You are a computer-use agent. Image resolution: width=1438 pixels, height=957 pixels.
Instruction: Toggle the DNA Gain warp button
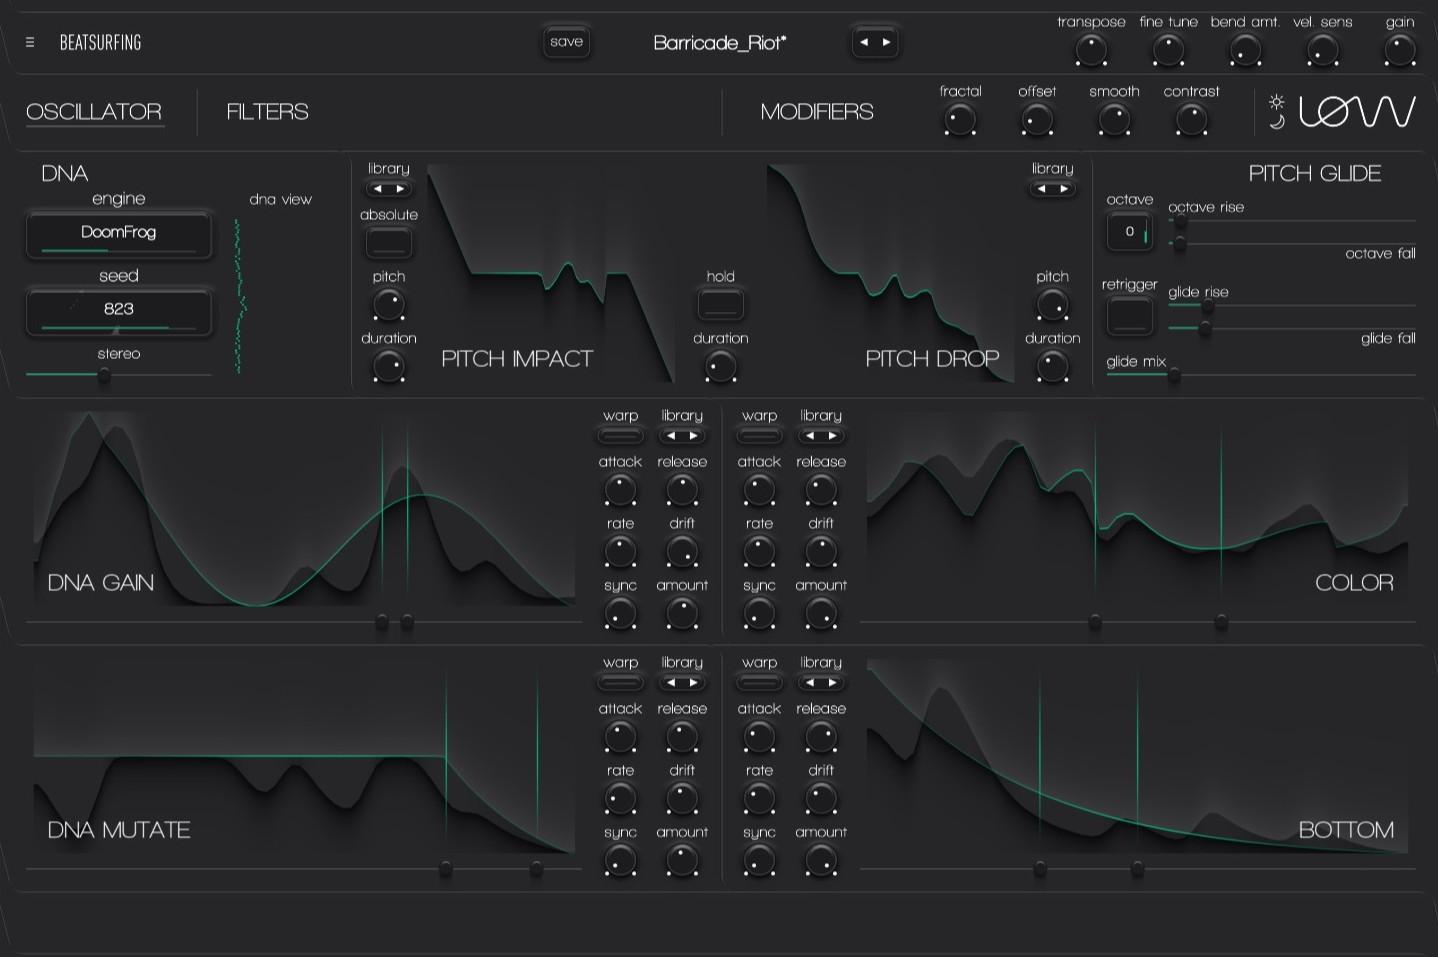[x=620, y=436]
